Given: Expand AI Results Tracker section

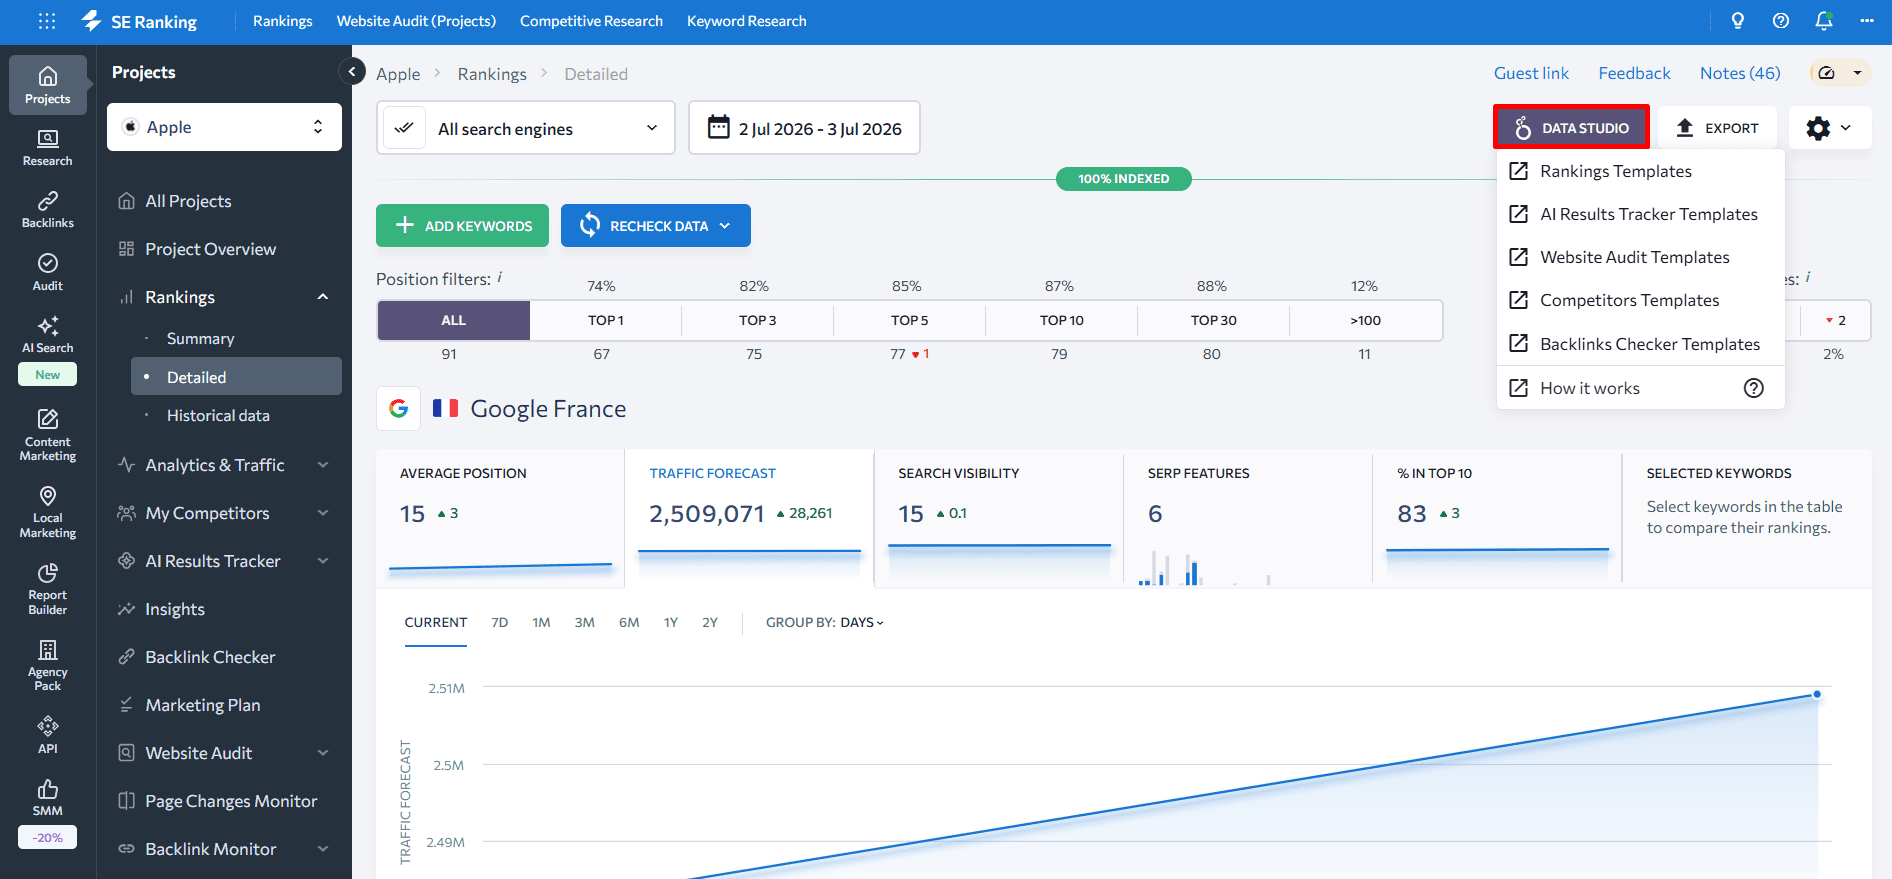Looking at the screenshot, I should click(x=323, y=561).
